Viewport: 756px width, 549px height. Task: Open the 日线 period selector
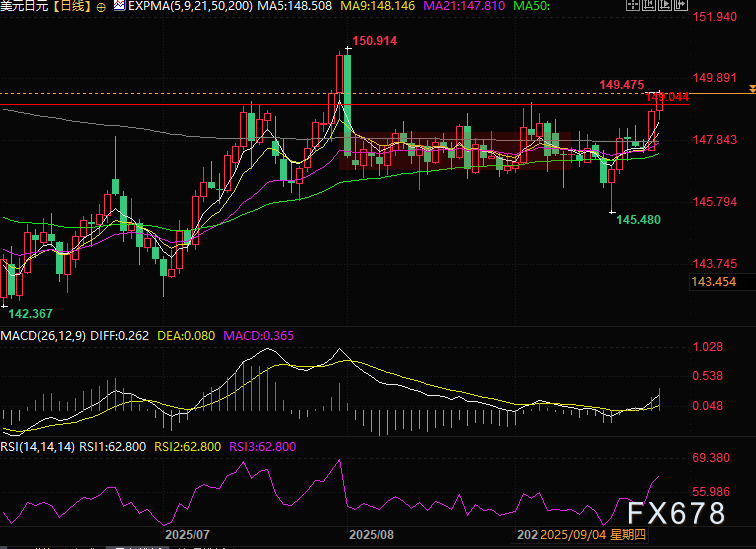pyautogui.click(x=72, y=7)
